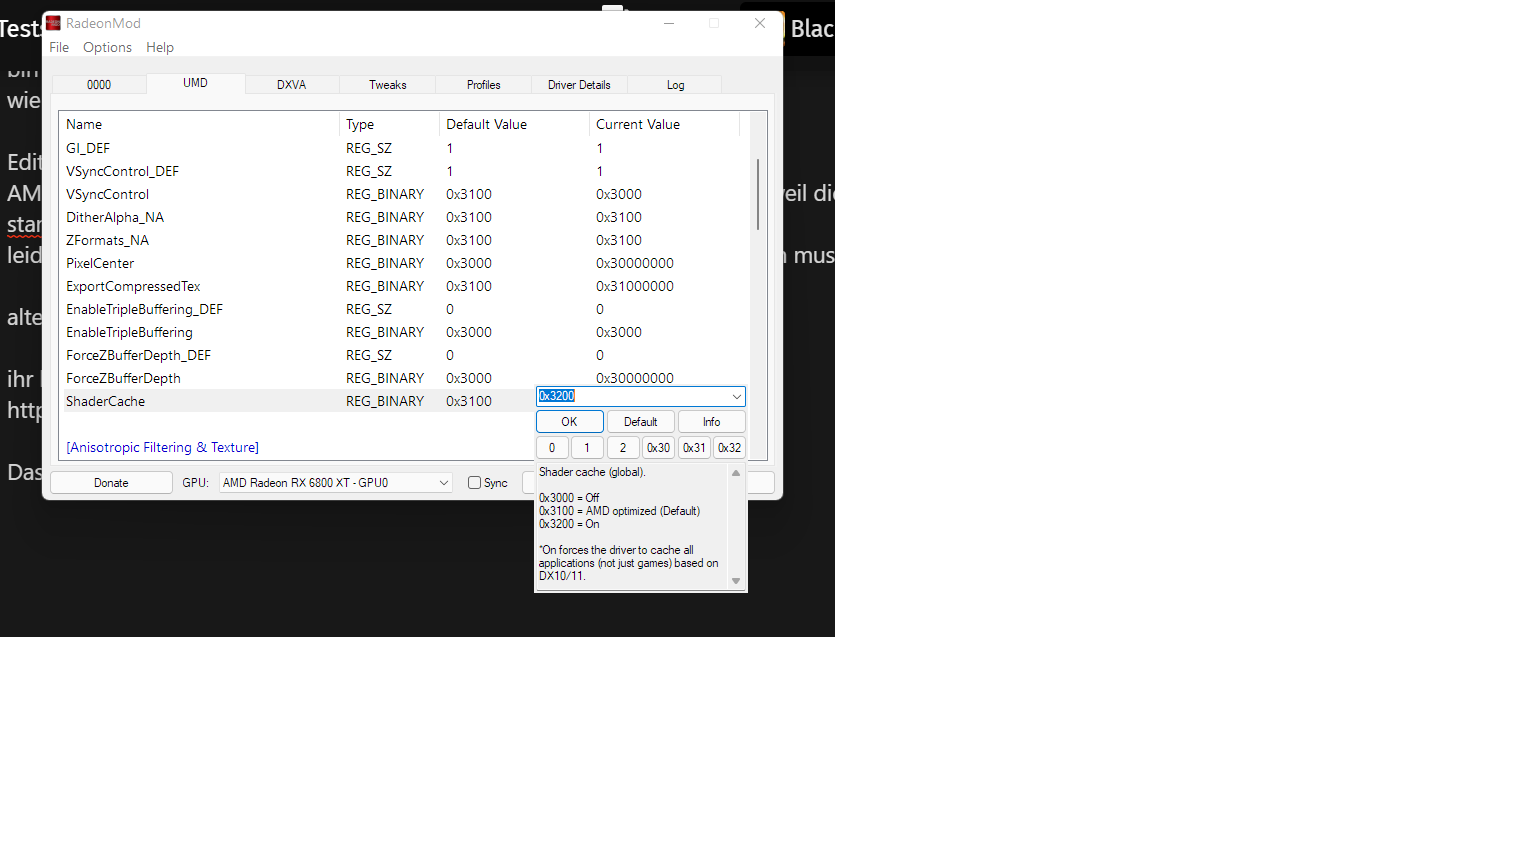Expand the ShaderCache value combo box arrow
Image resolution: width=1536 pixels, height=864 pixels.
point(737,397)
